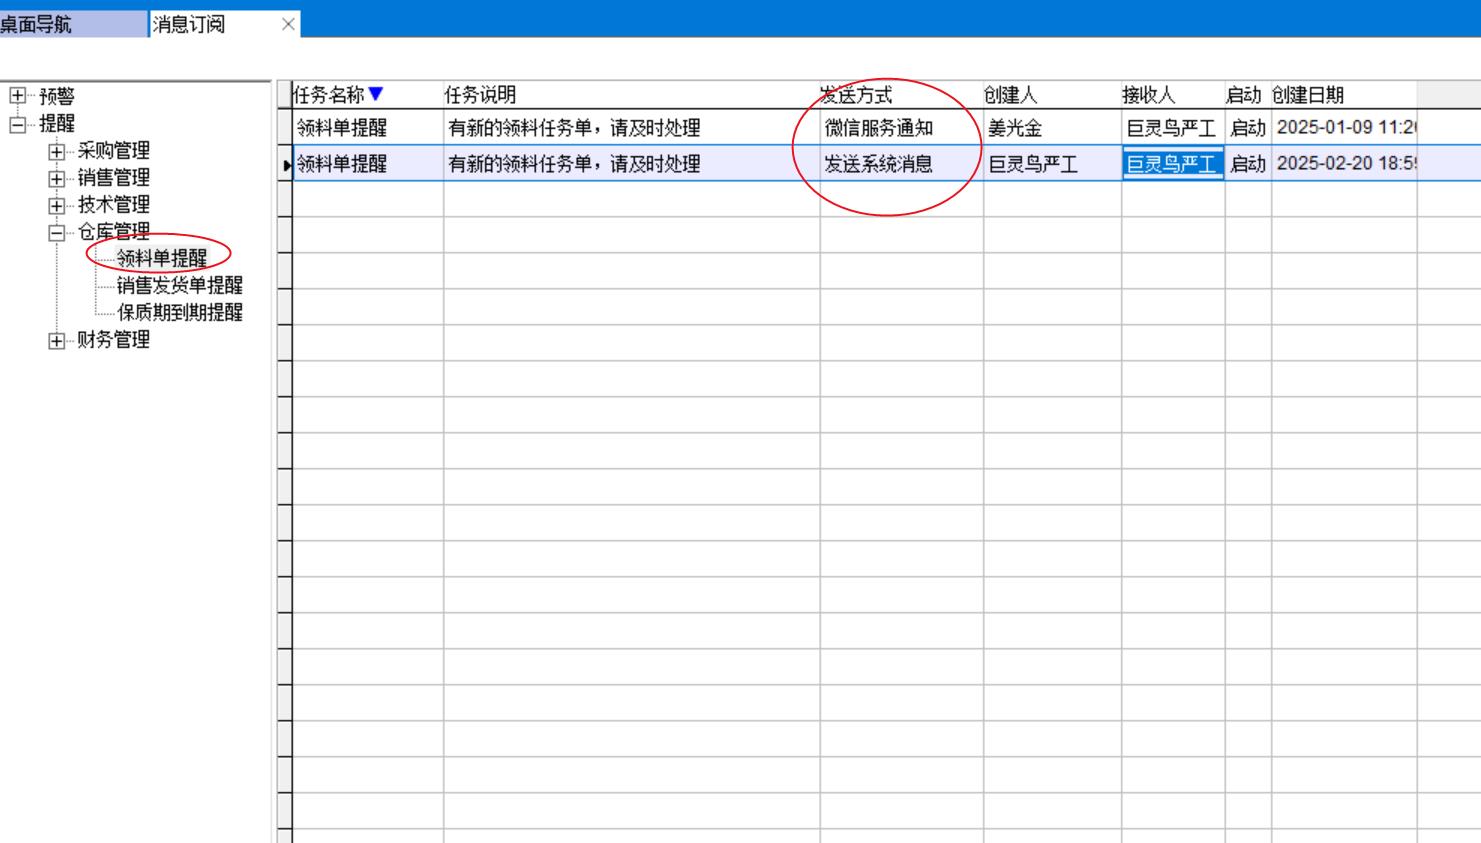Switch to the 桌面导航 tab
Viewport: 1481px width, 843px height.
click(x=40, y=24)
